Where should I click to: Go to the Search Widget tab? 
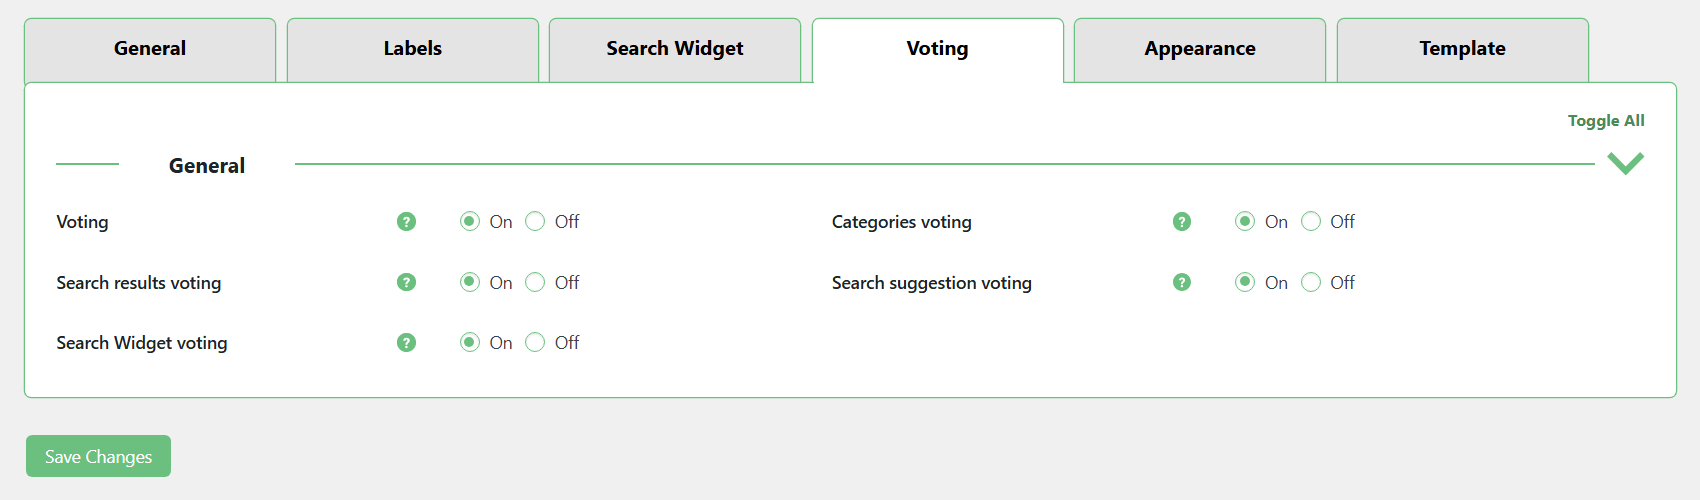675,49
